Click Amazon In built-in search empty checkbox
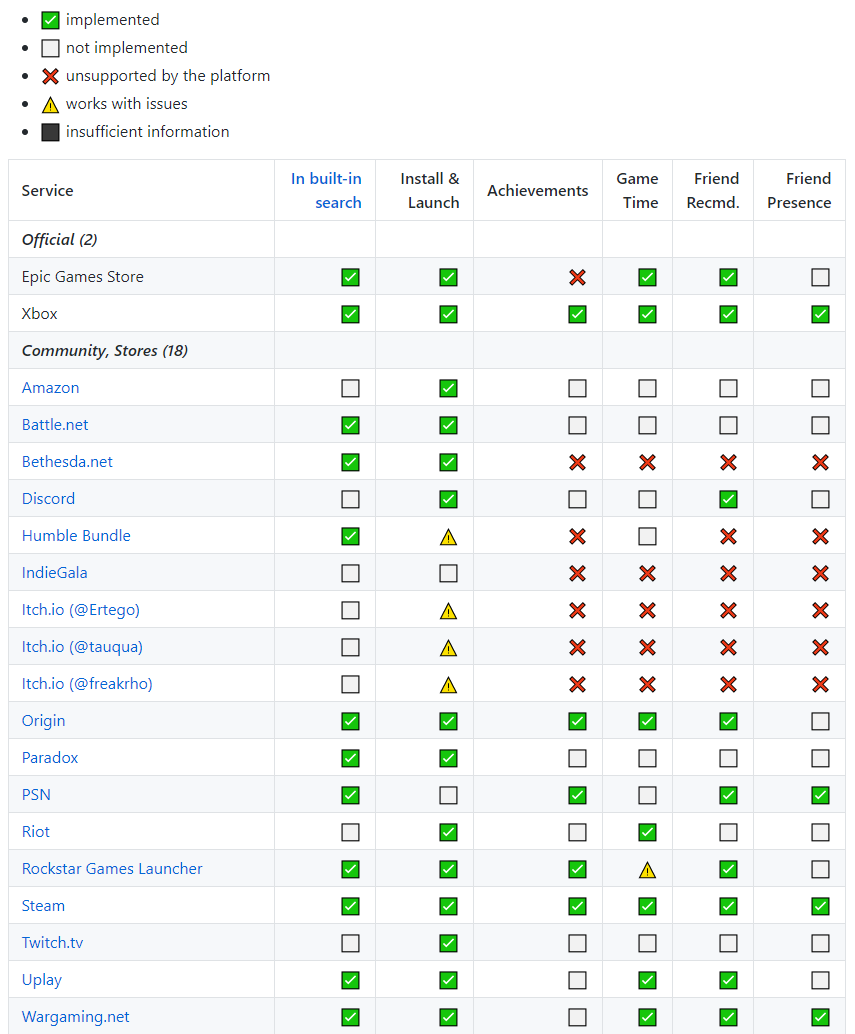The height and width of the screenshot is (1034, 855). coord(350,388)
